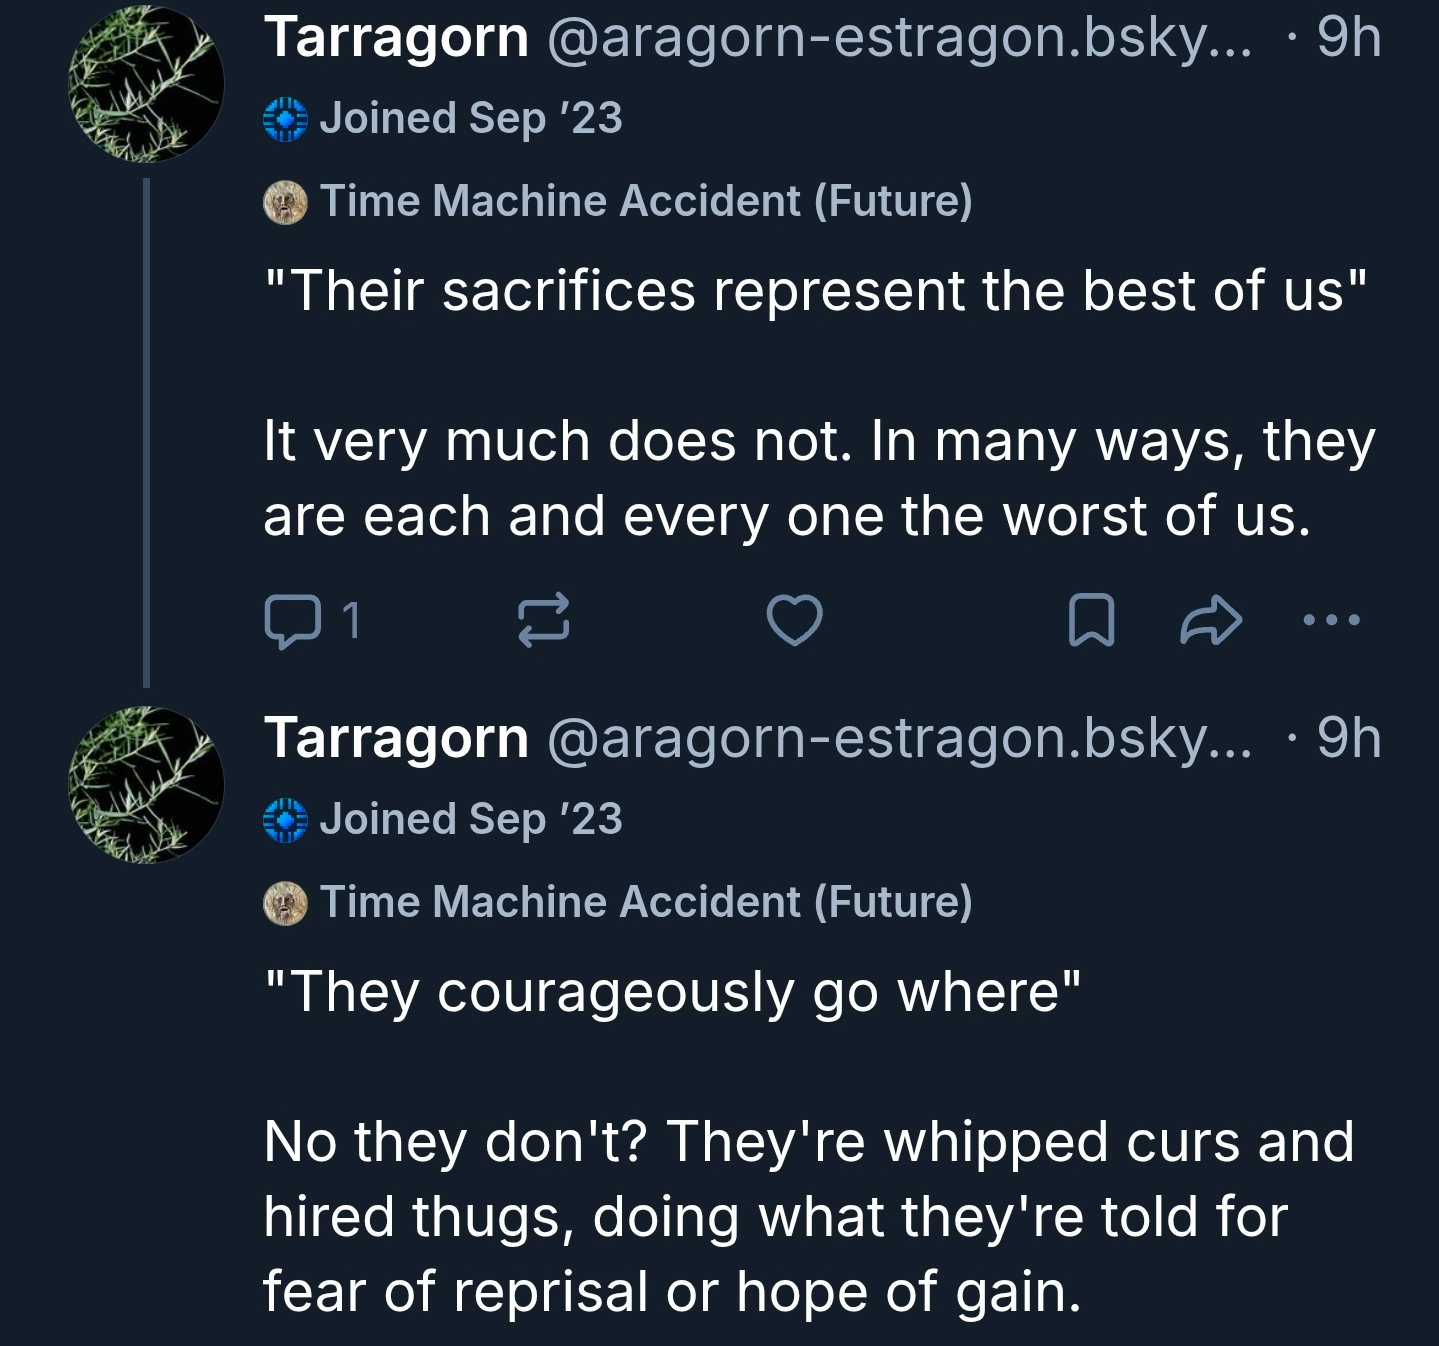Image resolution: width=1439 pixels, height=1346 pixels.
Task: Click Time Machine Accident label icon, second post
Action: 286,903
